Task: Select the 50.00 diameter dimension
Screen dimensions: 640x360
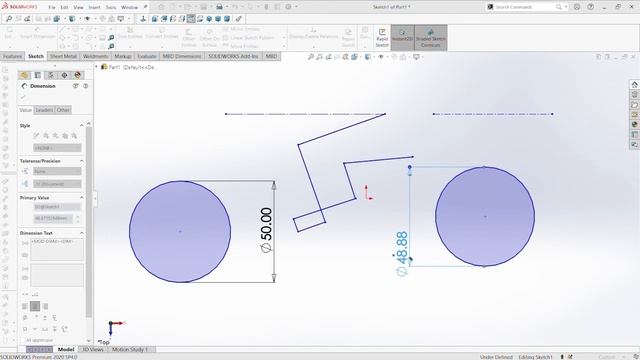Action: [266, 230]
